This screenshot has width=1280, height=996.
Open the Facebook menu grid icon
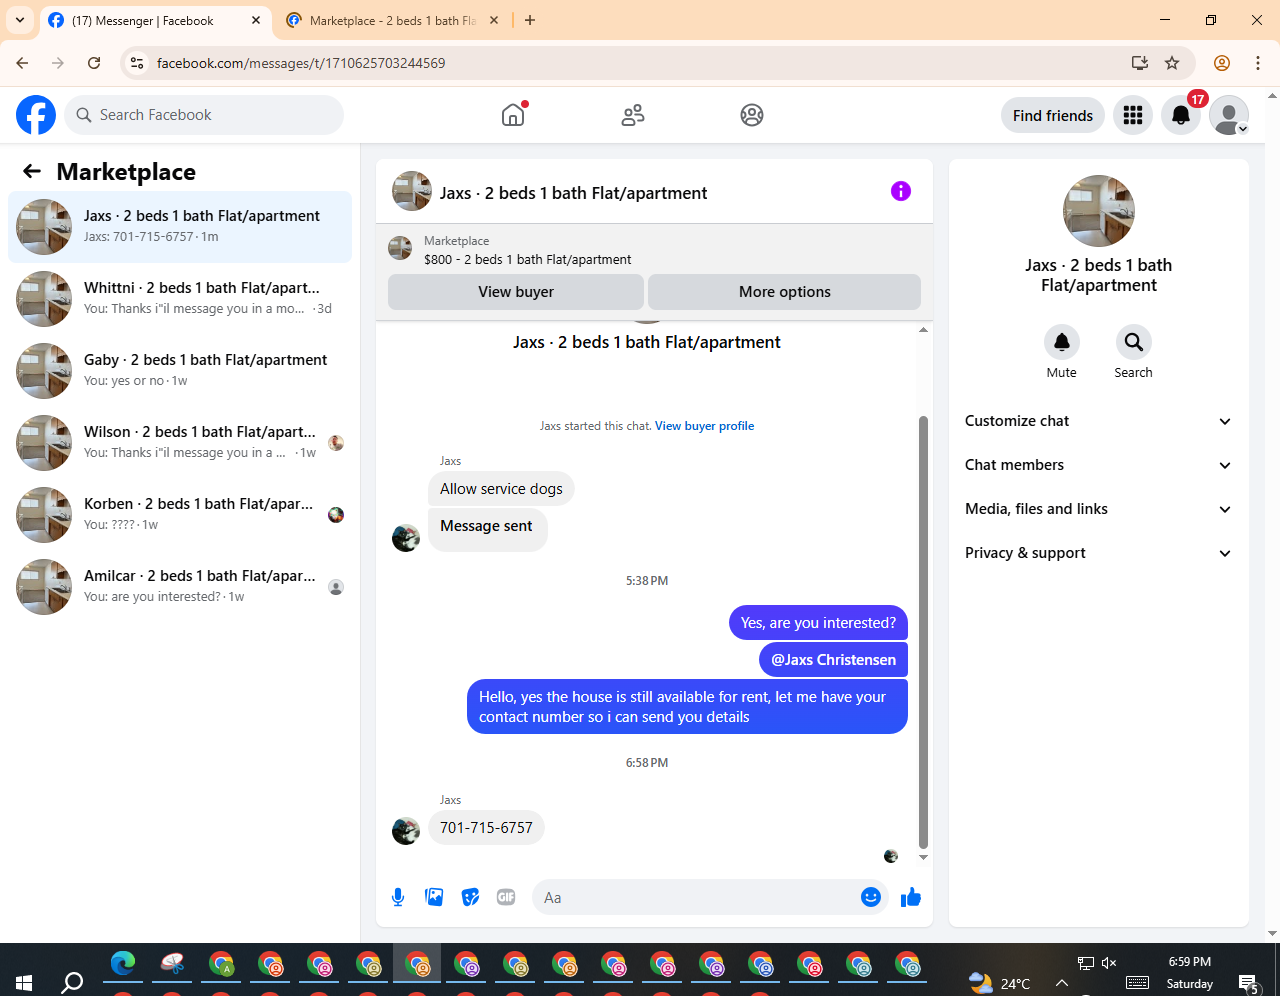(x=1133, y=115)
